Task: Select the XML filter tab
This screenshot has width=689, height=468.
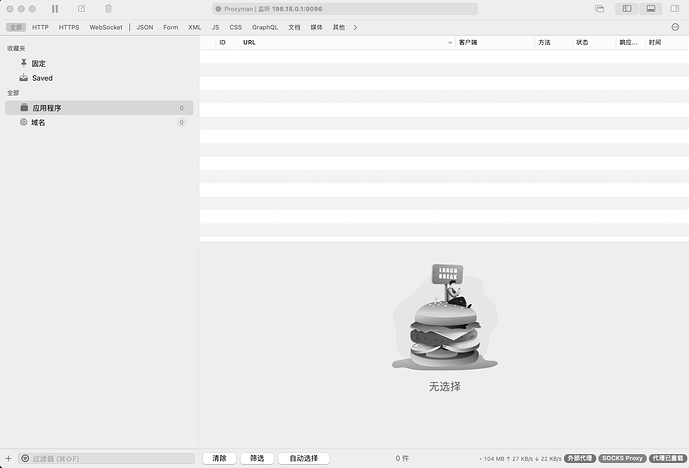Action: 195,27
